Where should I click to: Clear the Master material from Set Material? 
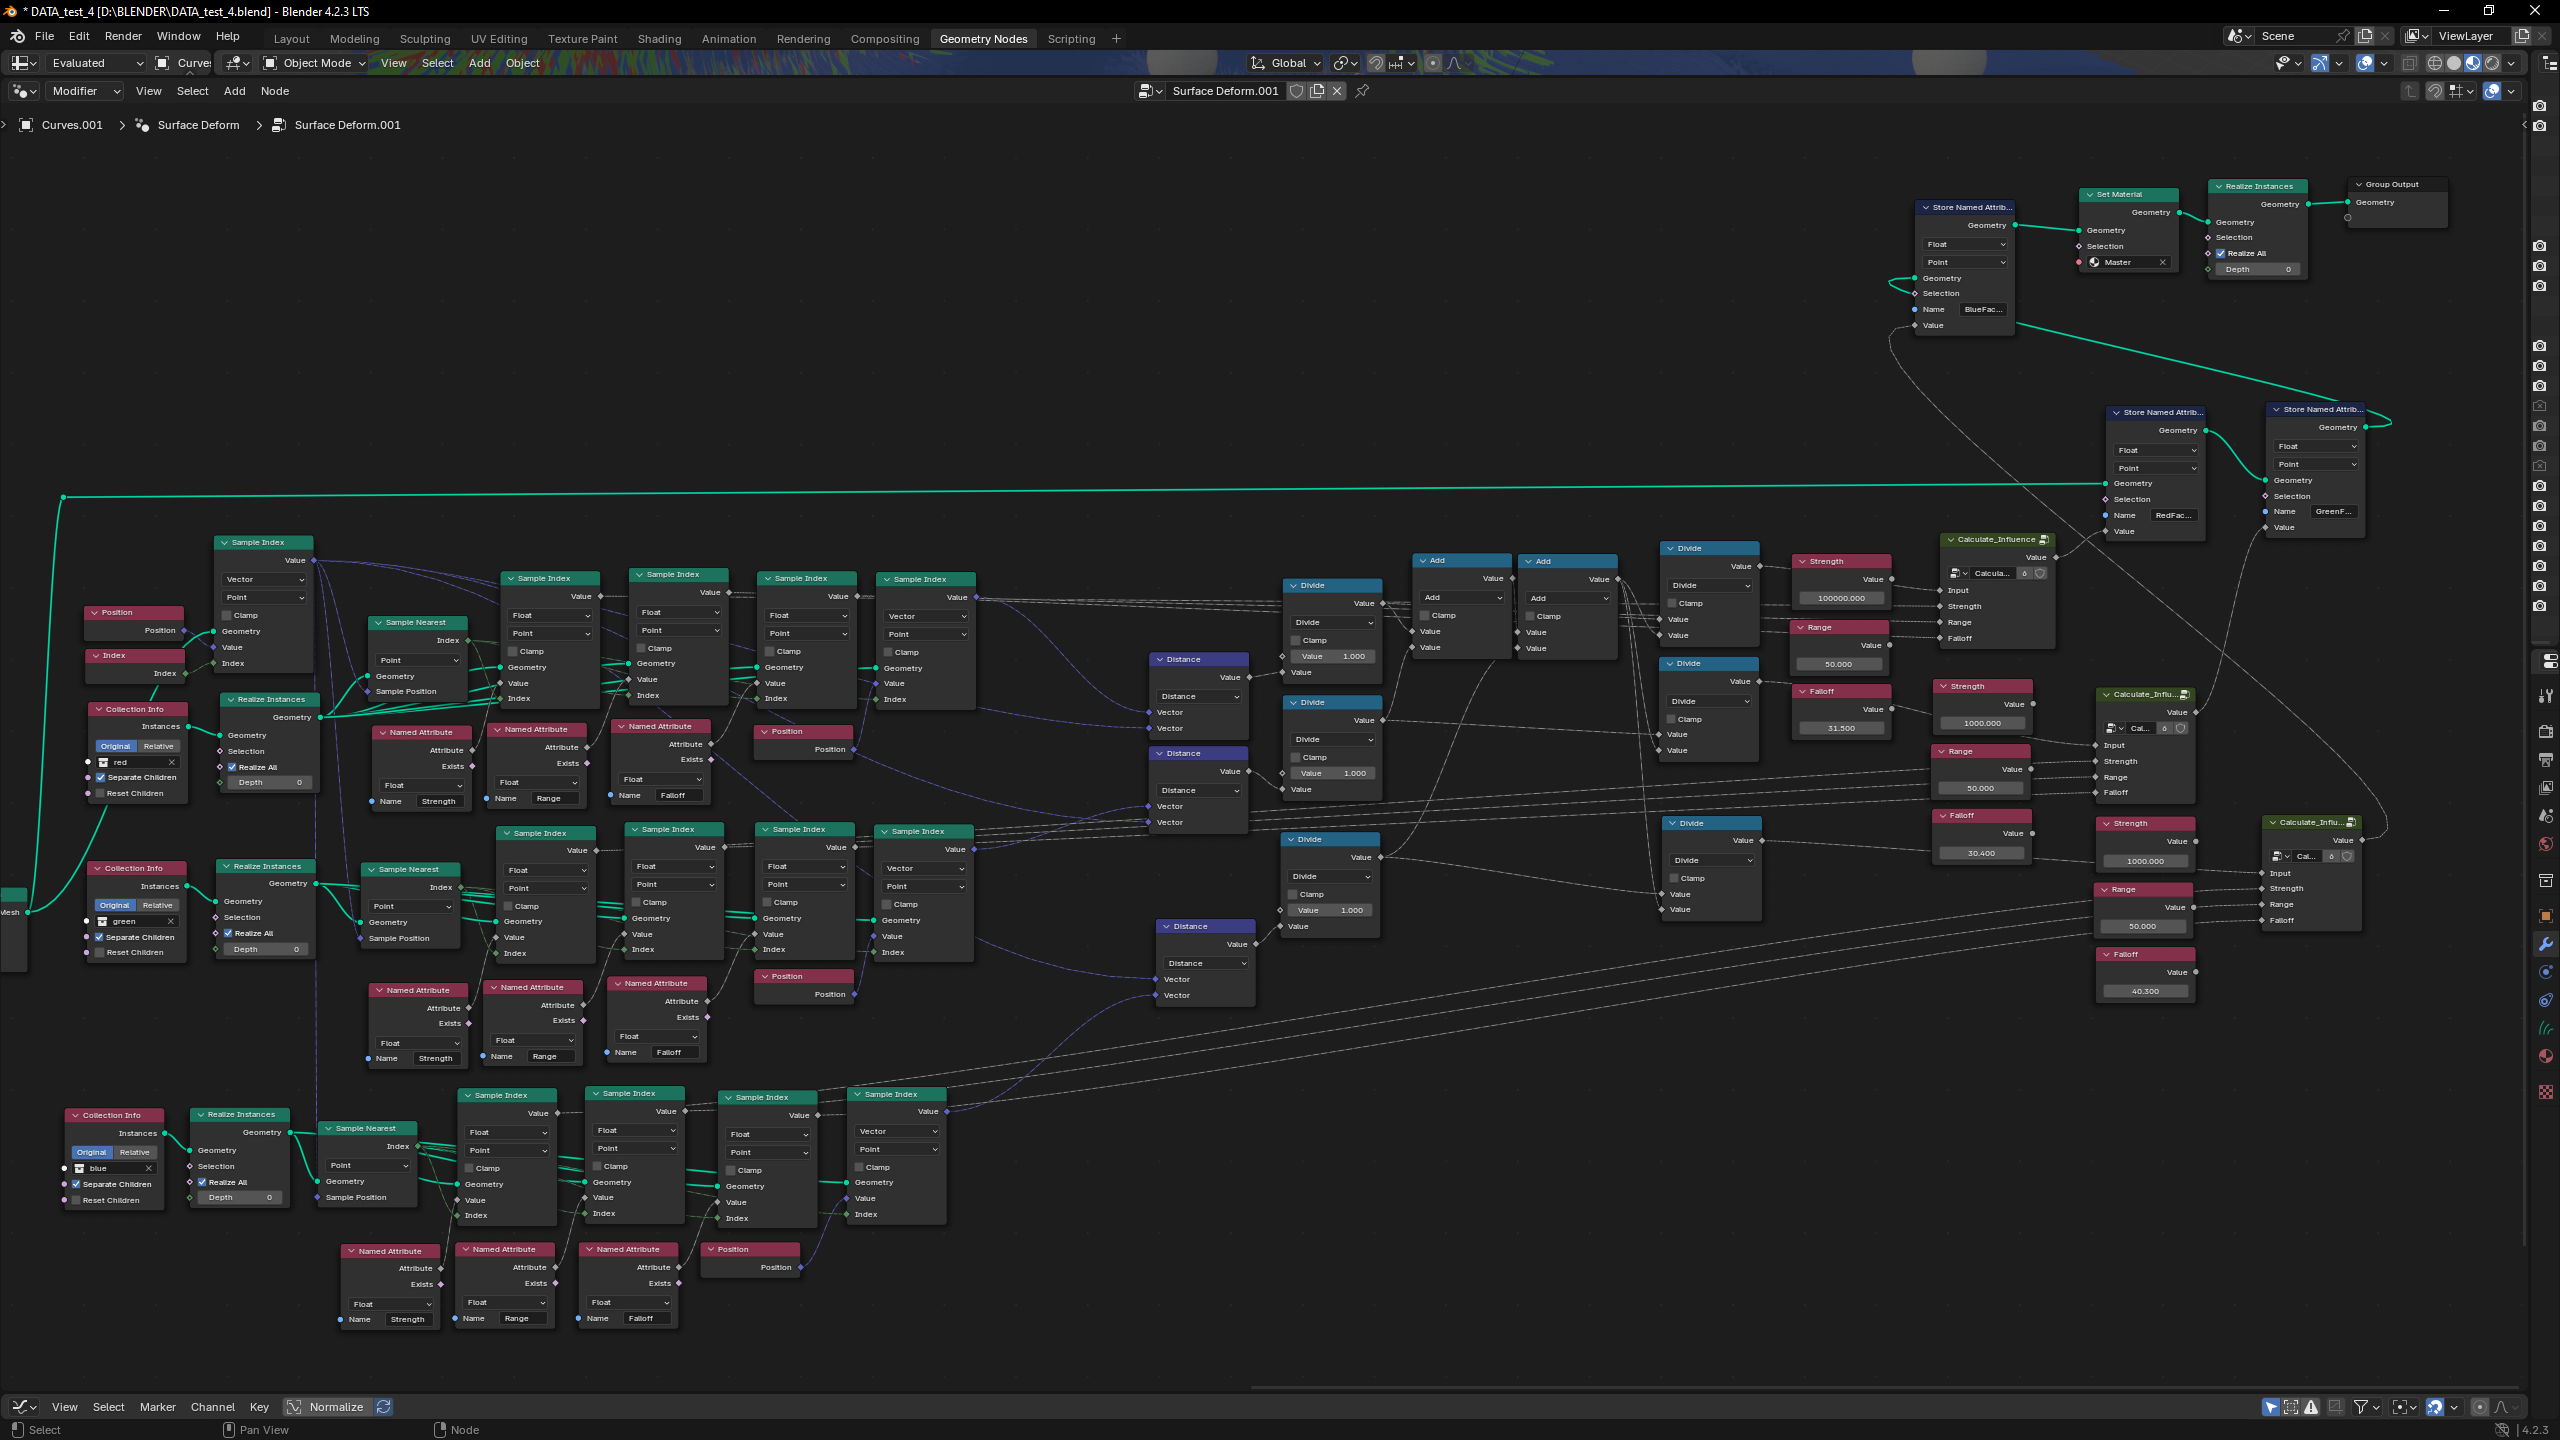(2163, 262)
